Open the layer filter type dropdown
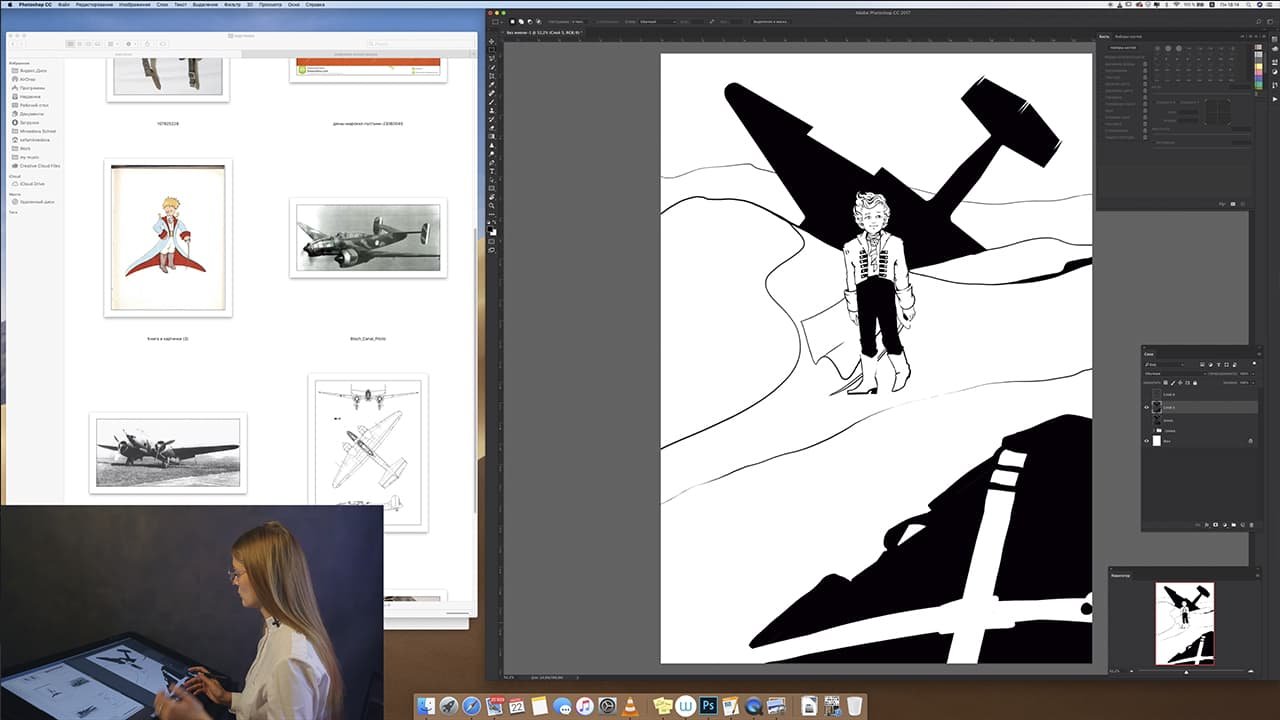Image resolution: width=1280 pixels, height=720 pixels. click(x=1163, y=363)
